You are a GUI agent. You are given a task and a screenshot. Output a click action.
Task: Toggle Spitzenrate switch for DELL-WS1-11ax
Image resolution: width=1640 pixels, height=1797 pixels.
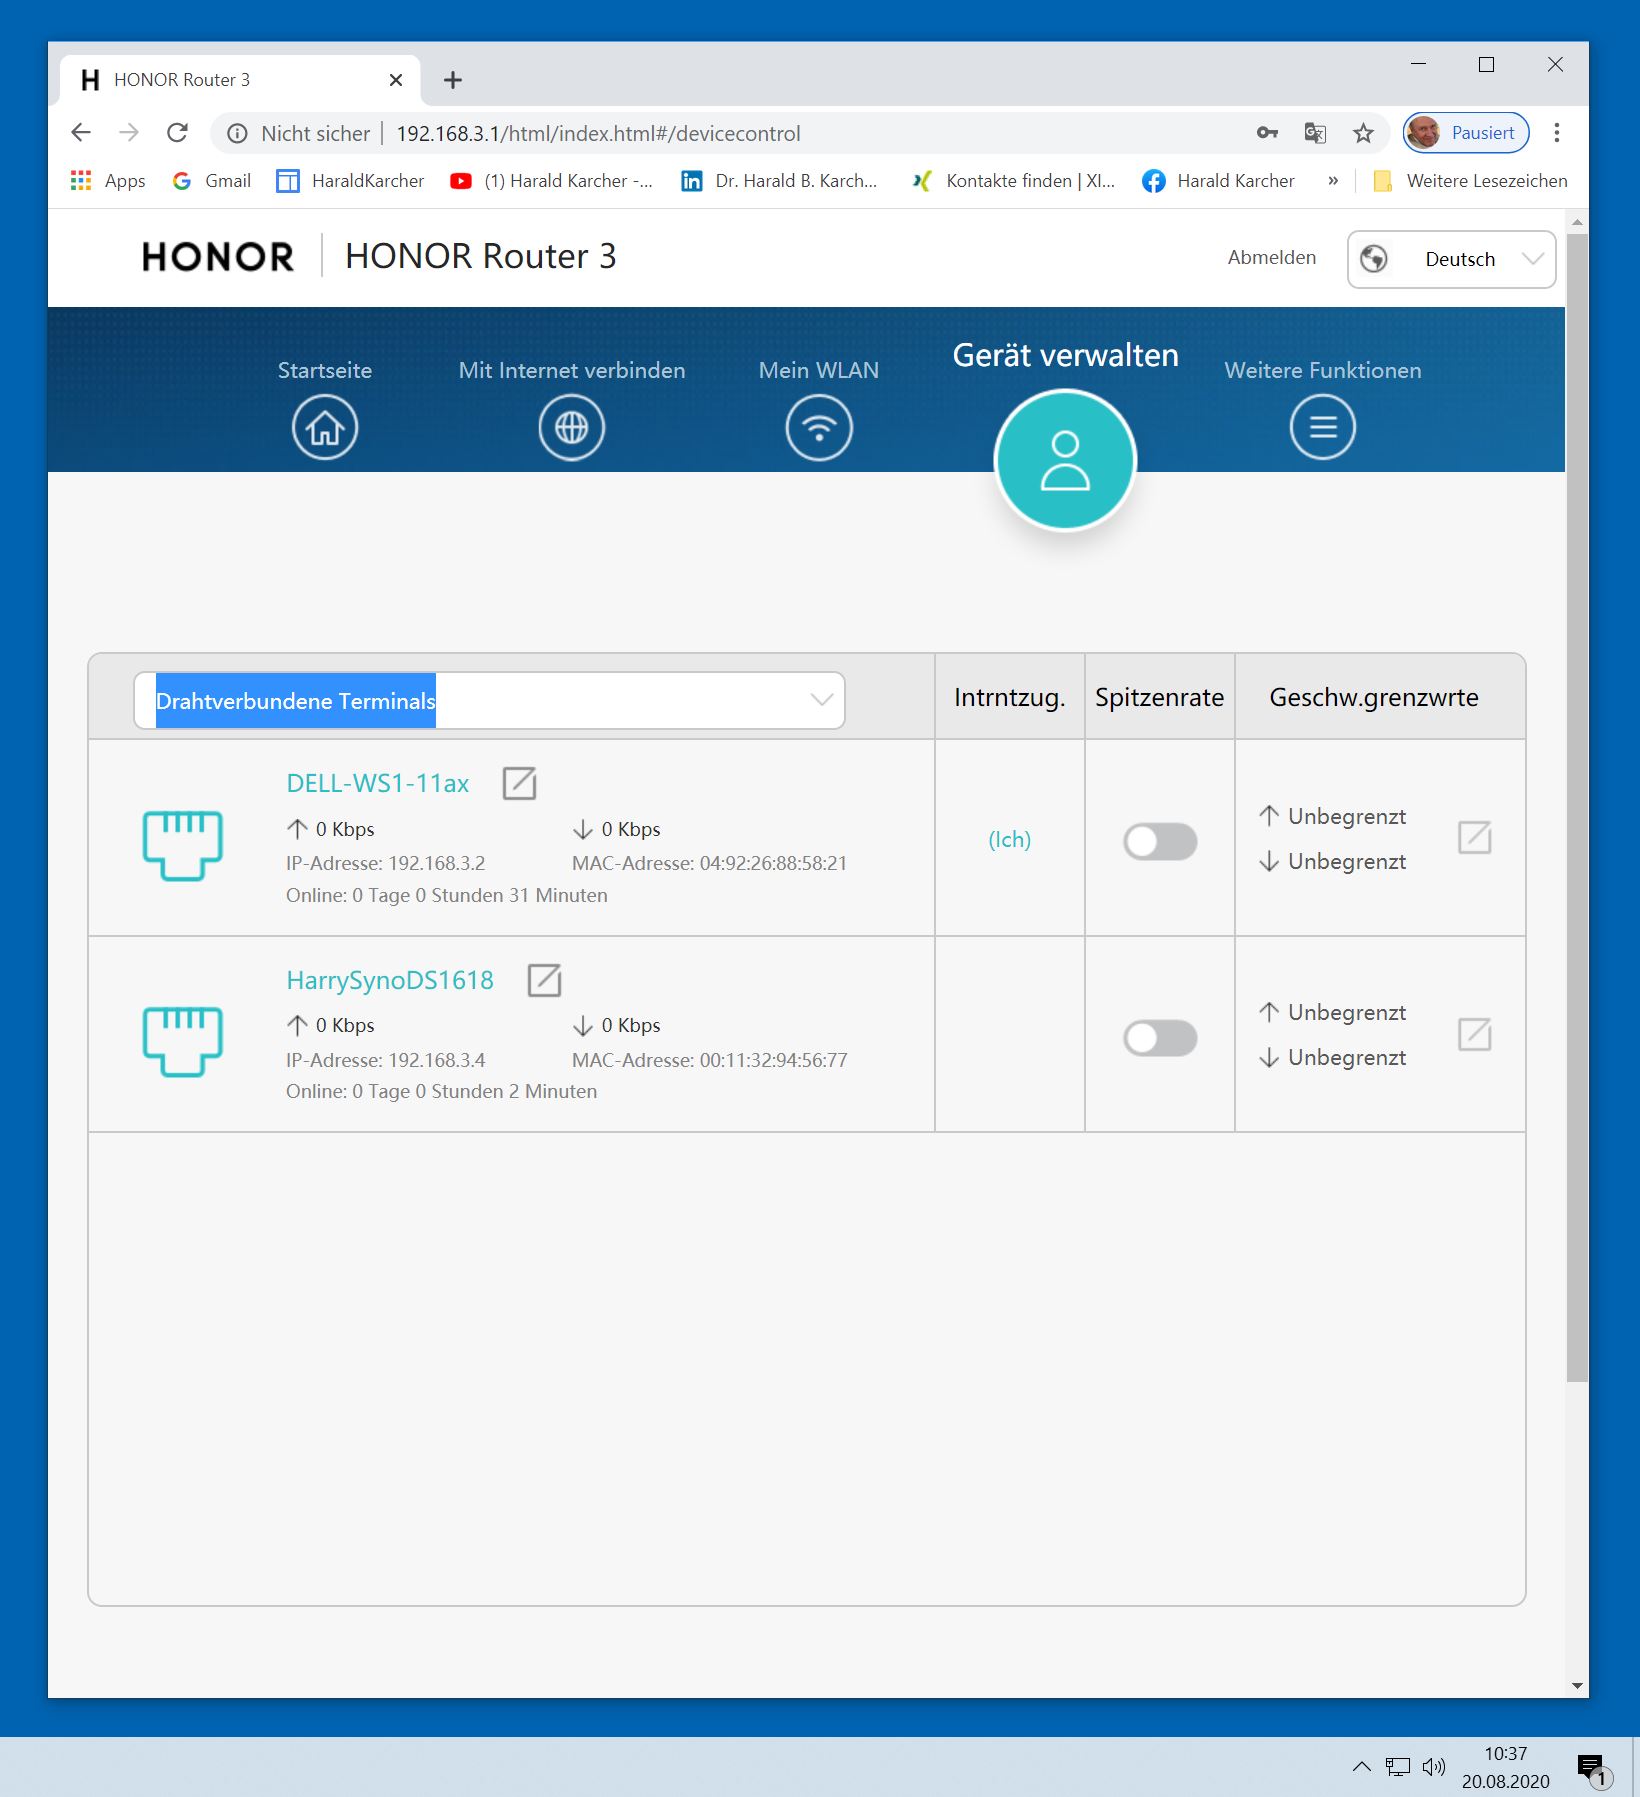pos(1160,841)
